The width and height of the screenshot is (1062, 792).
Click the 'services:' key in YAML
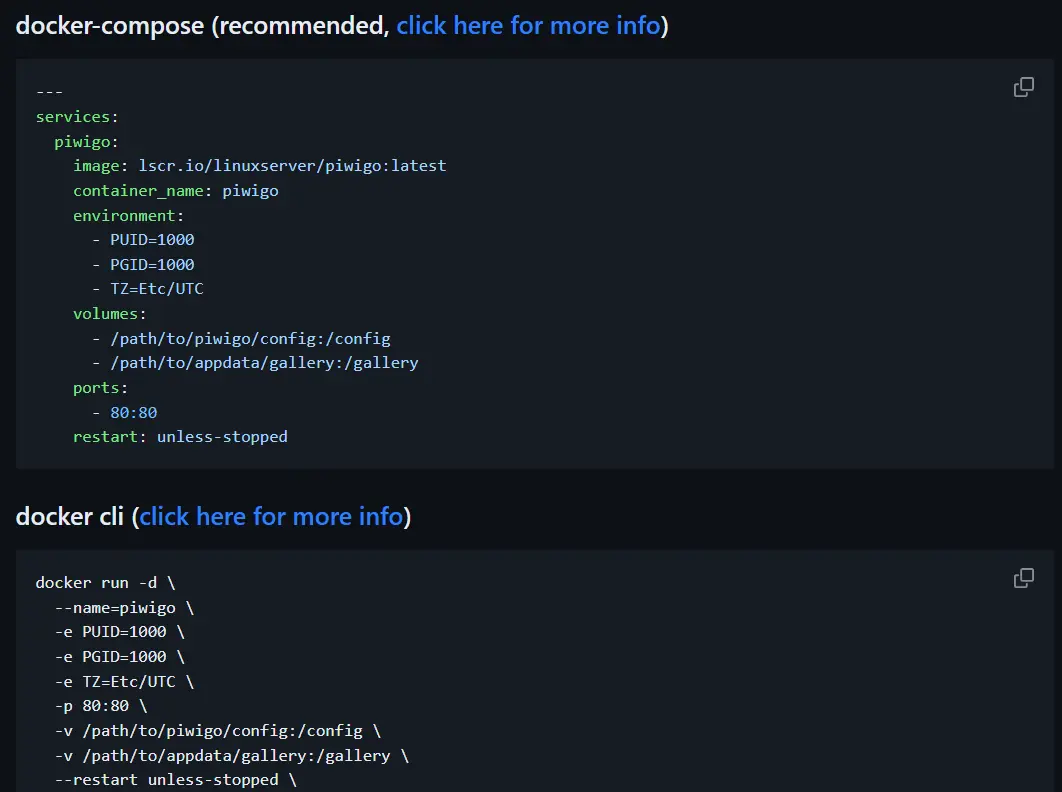coord(77,117)
